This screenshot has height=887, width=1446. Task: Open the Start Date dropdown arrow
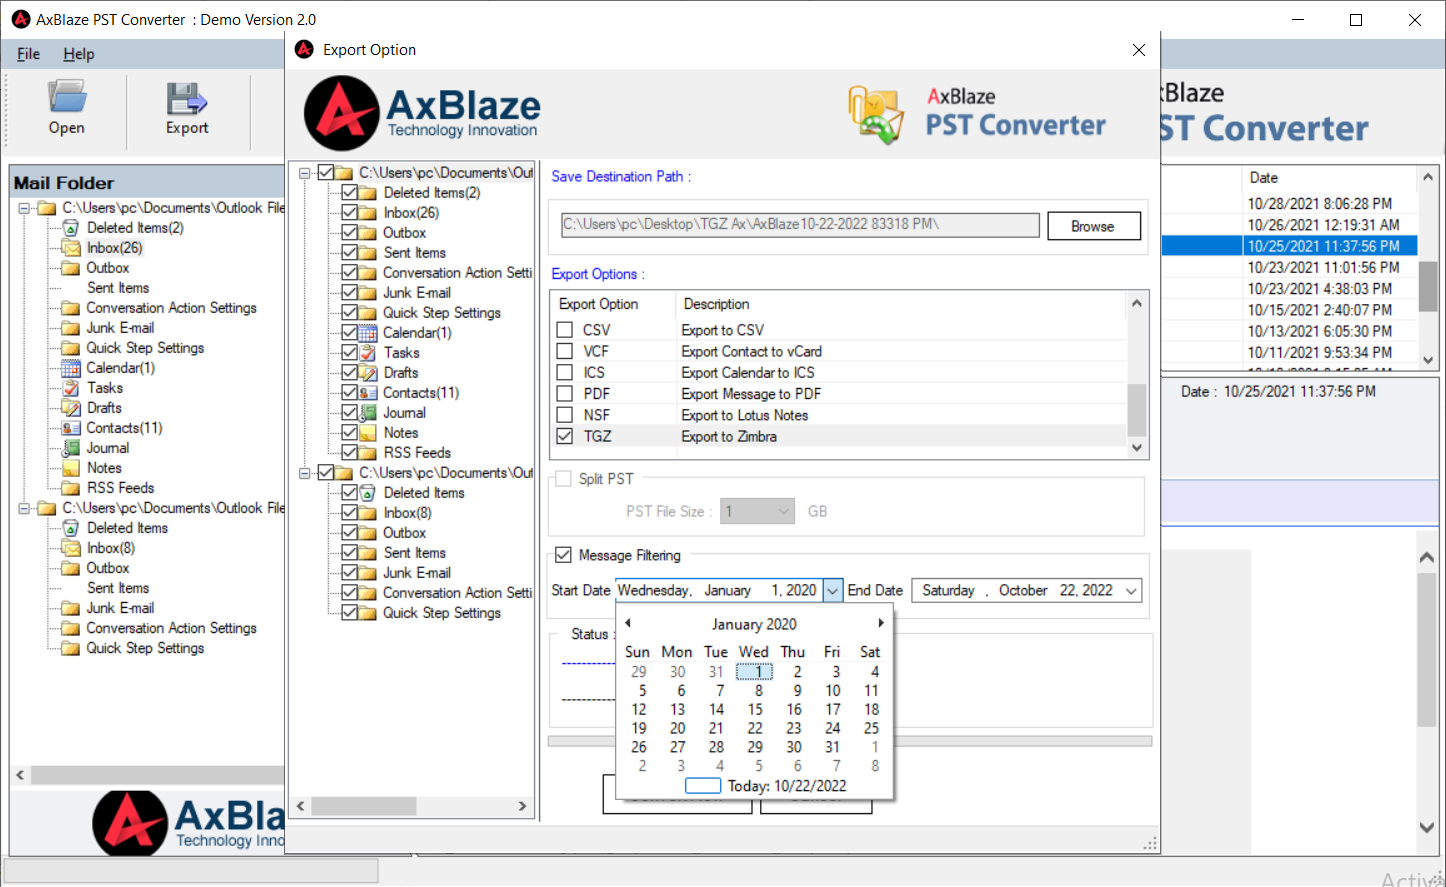[x=832, y=591]
